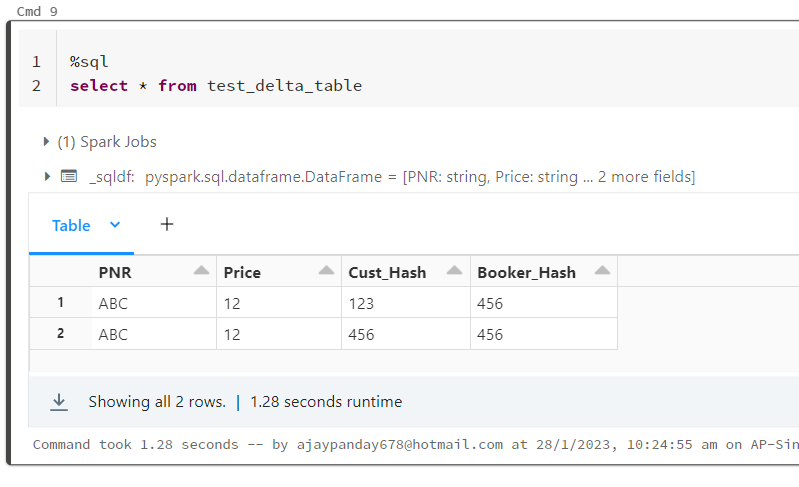Sort by Booker_Hash column arrow
The image size is (799, 487).
[602, 271]
